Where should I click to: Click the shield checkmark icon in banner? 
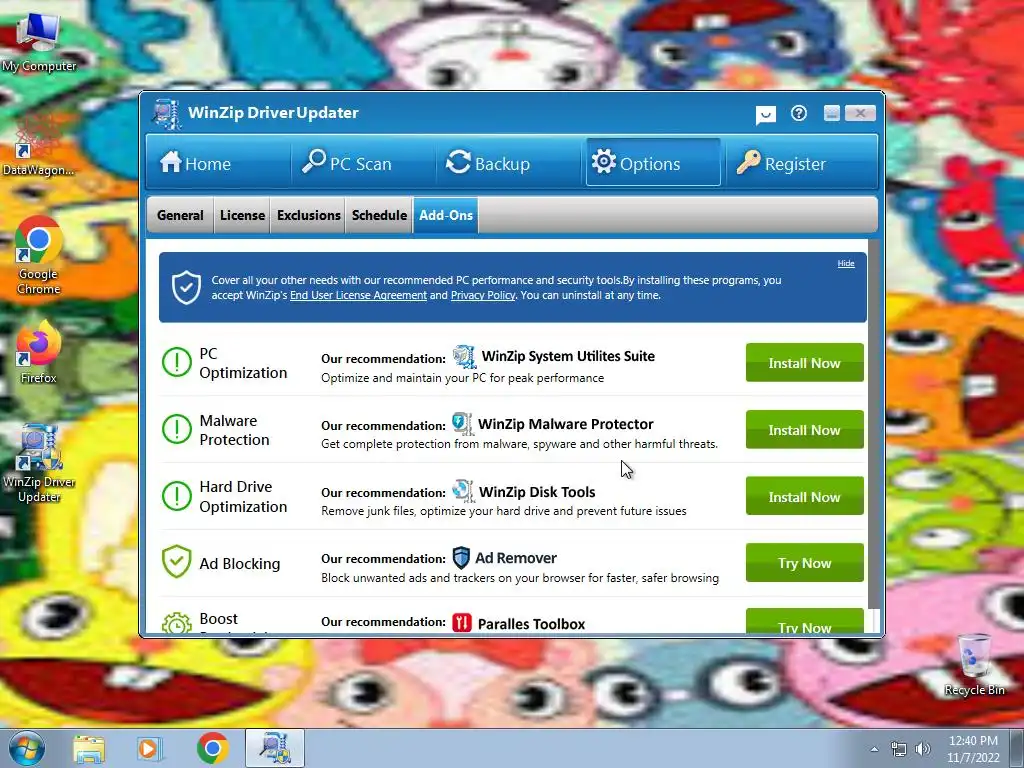[186, 287]
